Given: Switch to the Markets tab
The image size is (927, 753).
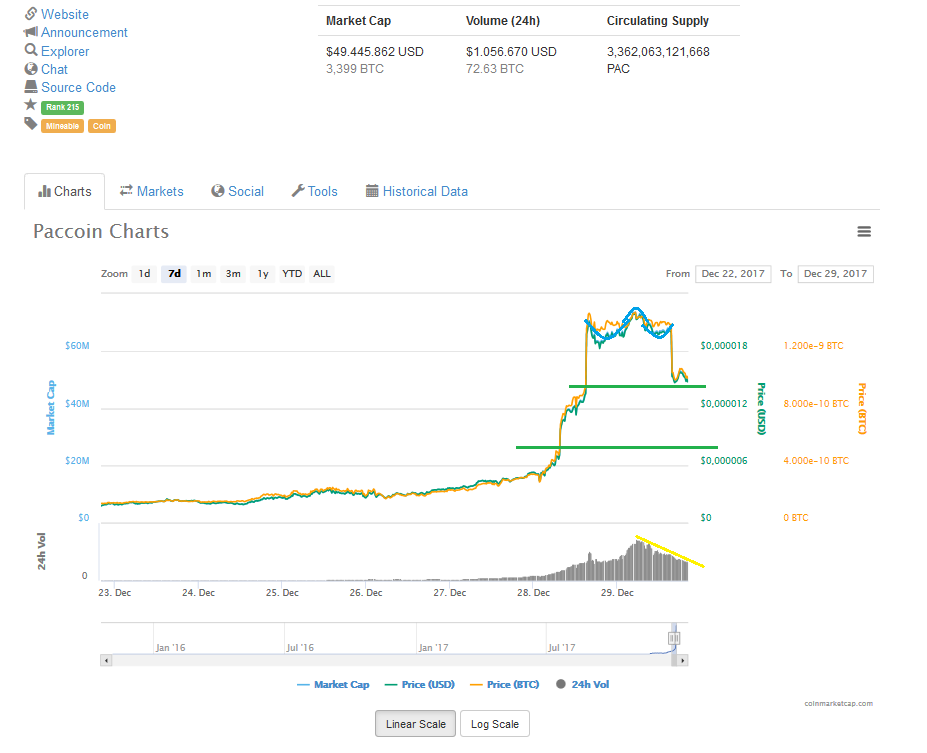Looking at the screenshot, I should click(x=152, y=191).
